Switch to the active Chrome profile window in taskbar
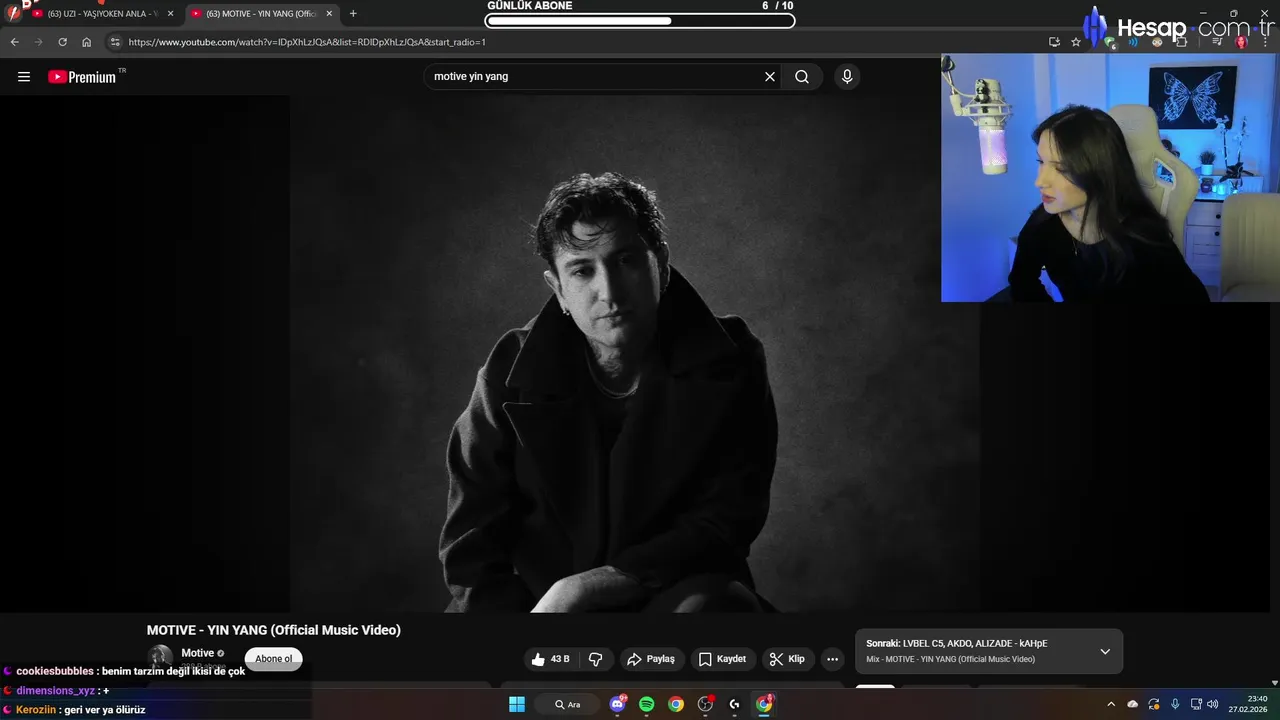 (x=764, y=704)
